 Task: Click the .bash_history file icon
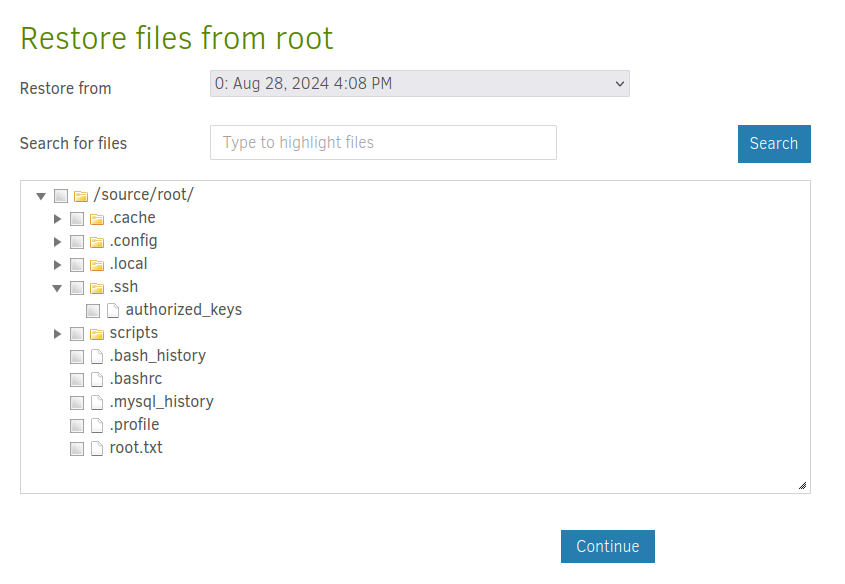[97, 357]
